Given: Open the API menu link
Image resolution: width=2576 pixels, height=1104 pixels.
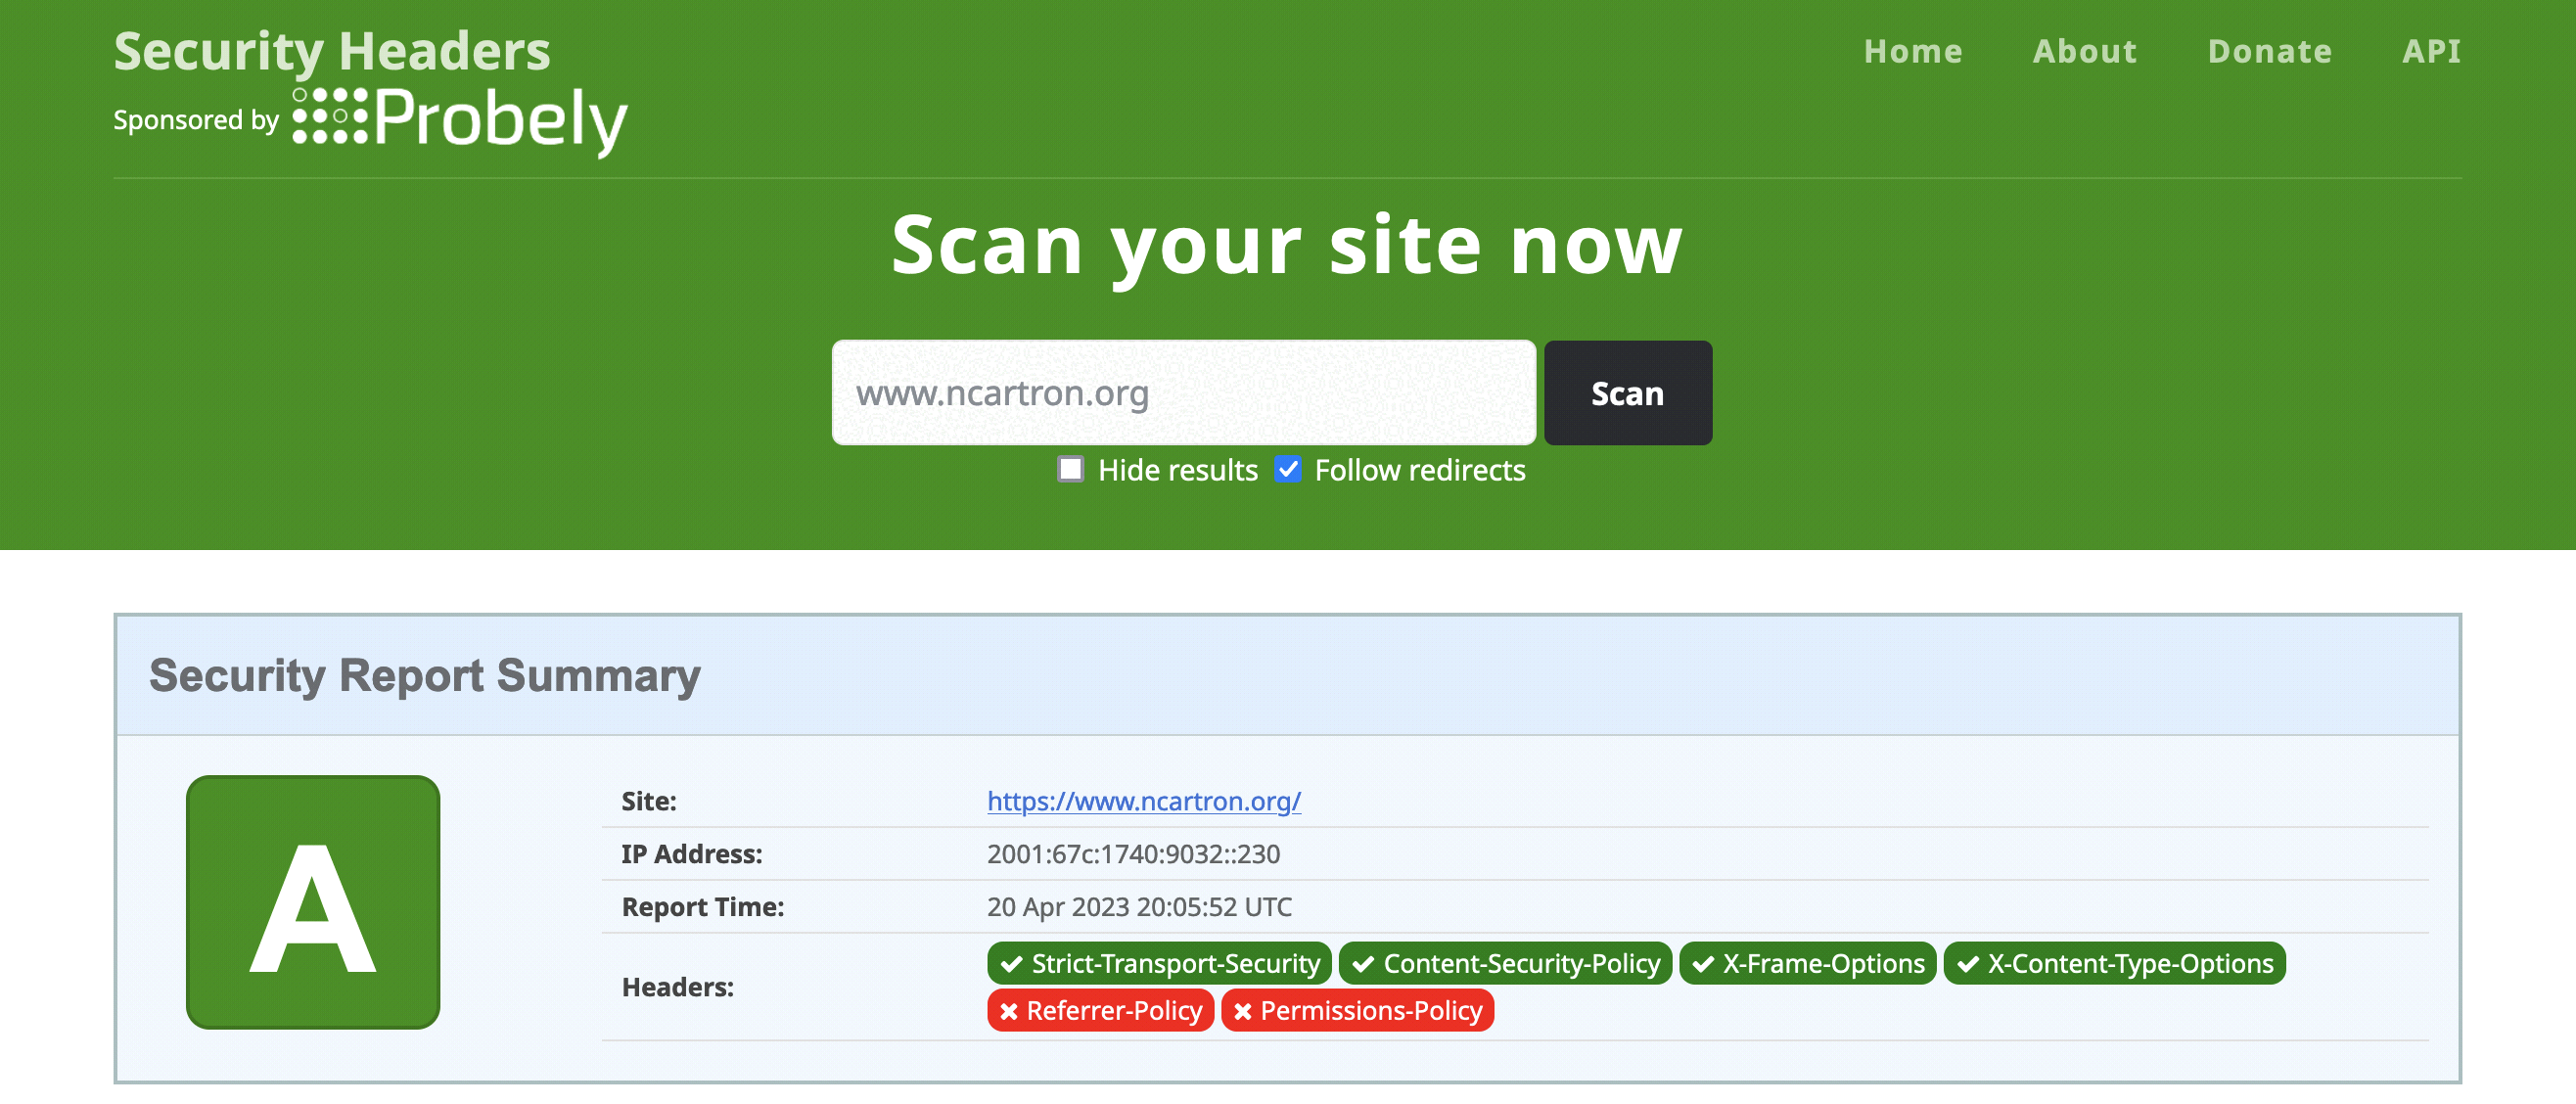Looking at the screenshot, I should (2431, 51).
